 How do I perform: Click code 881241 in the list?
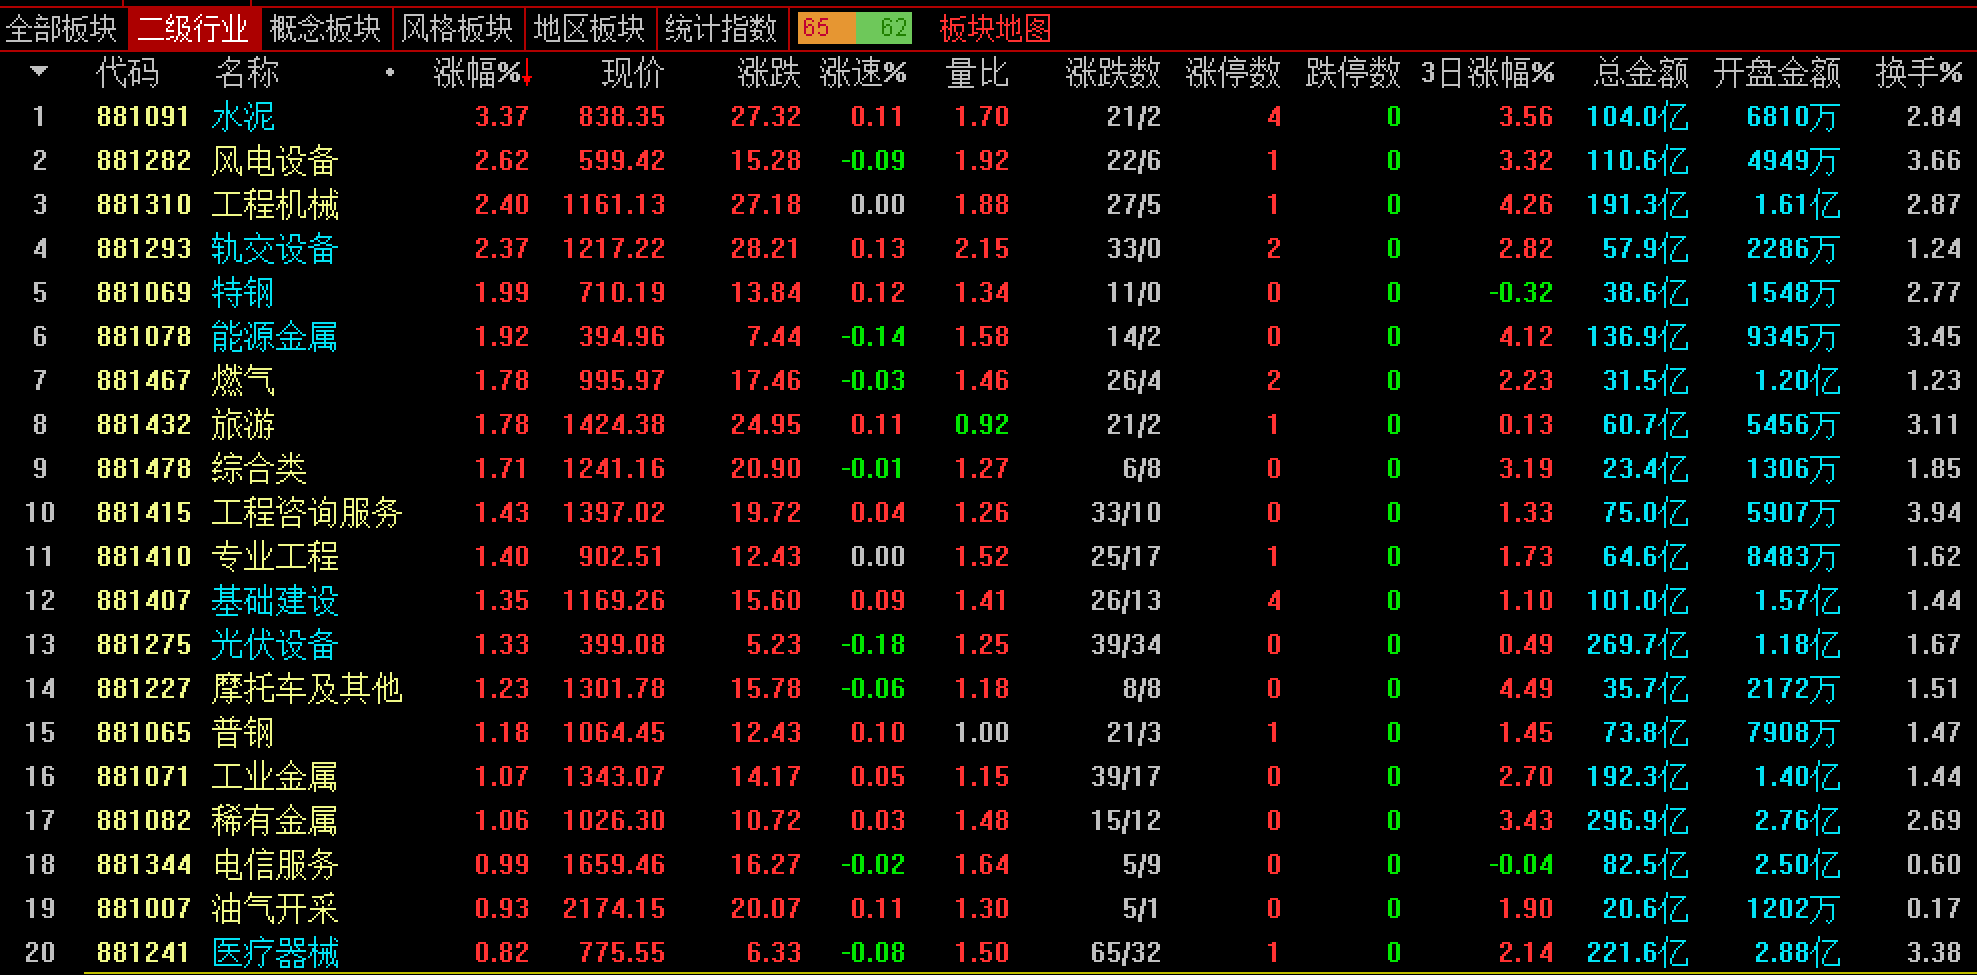[144, 953]
